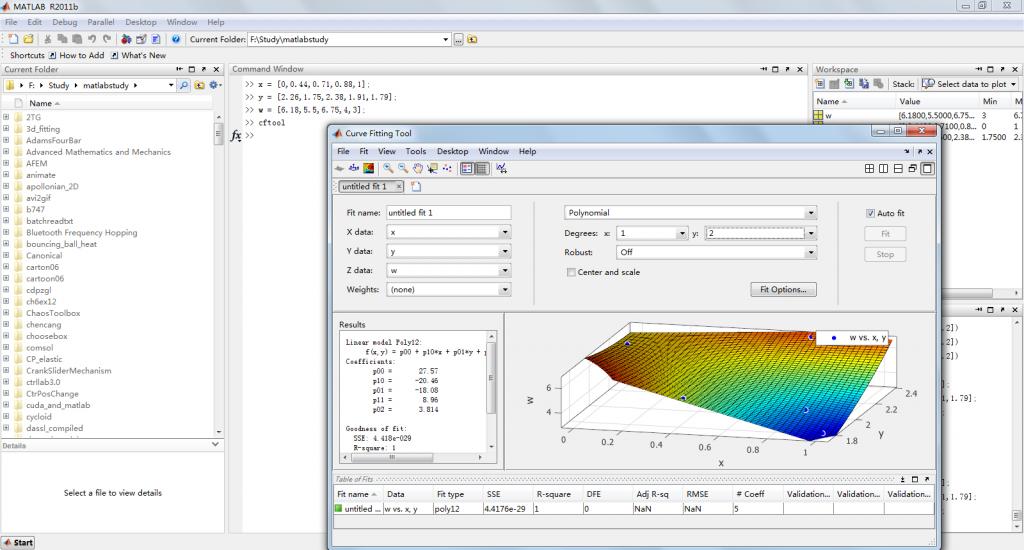The width and height of the screenshot is (1024, 550).
Task: Open the Fit menu in Curve Fitting Tool
Action: [364, 151]
